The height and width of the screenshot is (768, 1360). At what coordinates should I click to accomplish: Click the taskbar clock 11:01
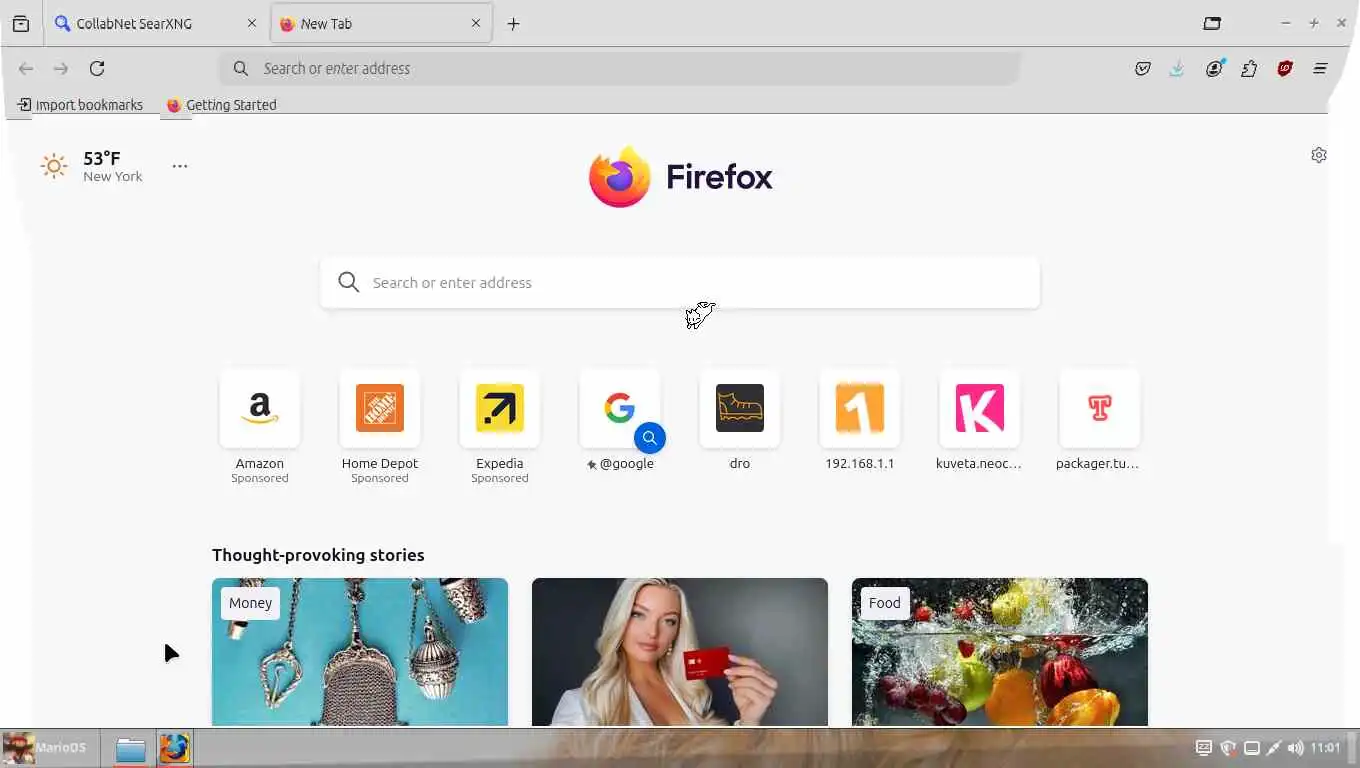coord(1325,748)
